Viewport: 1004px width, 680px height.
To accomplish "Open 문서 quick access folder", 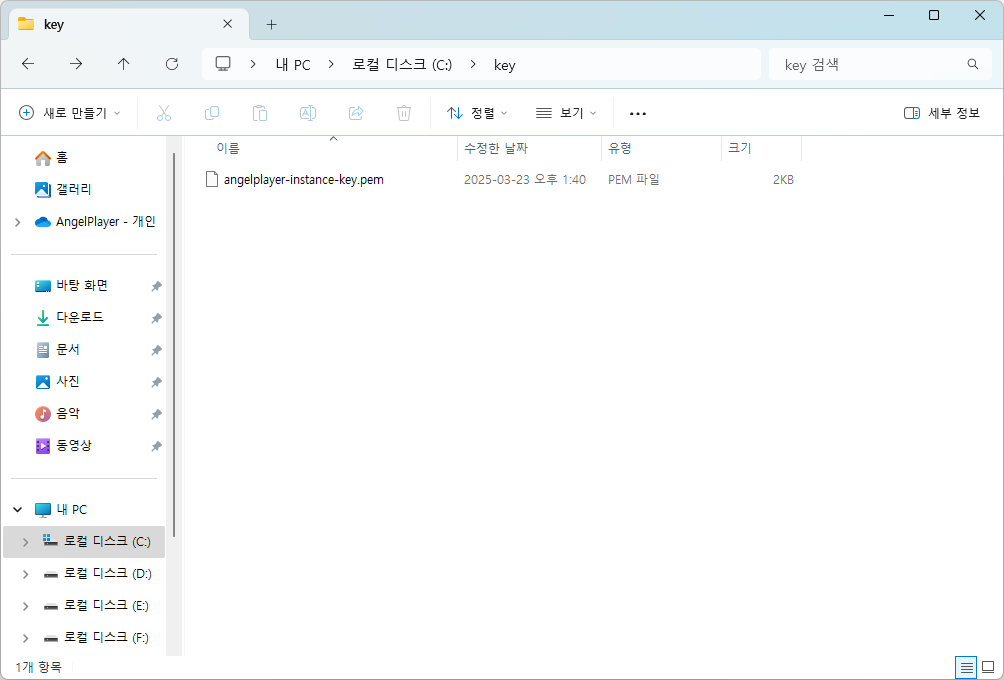I will [58, 350].
